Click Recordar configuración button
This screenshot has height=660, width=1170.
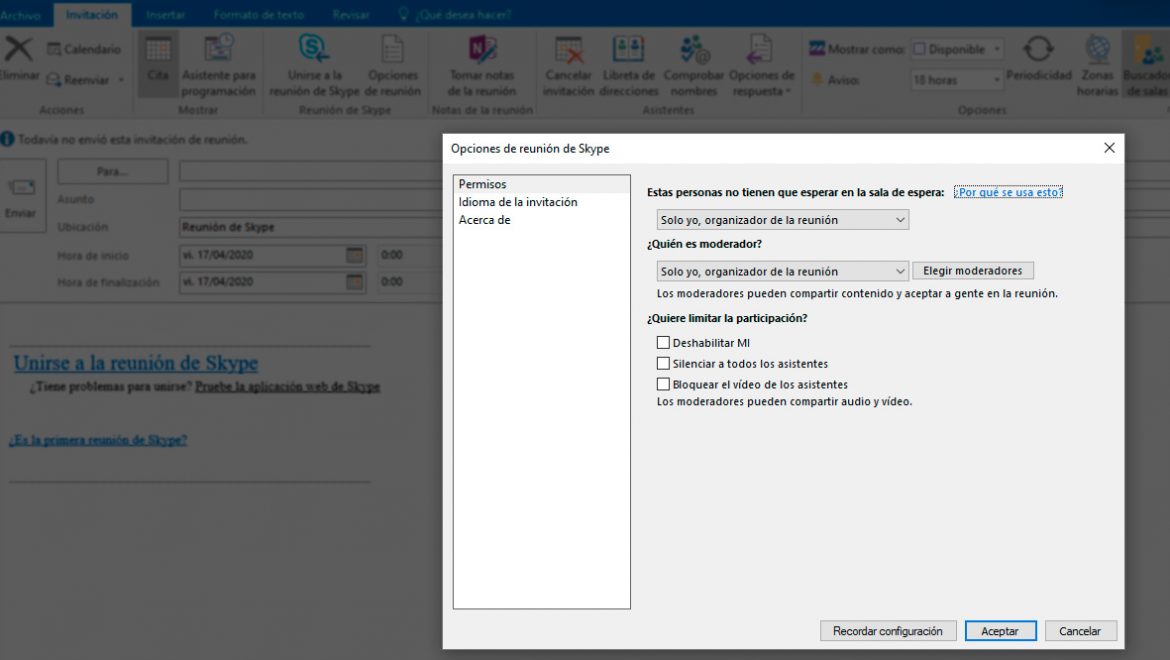[x=888, y=631]
